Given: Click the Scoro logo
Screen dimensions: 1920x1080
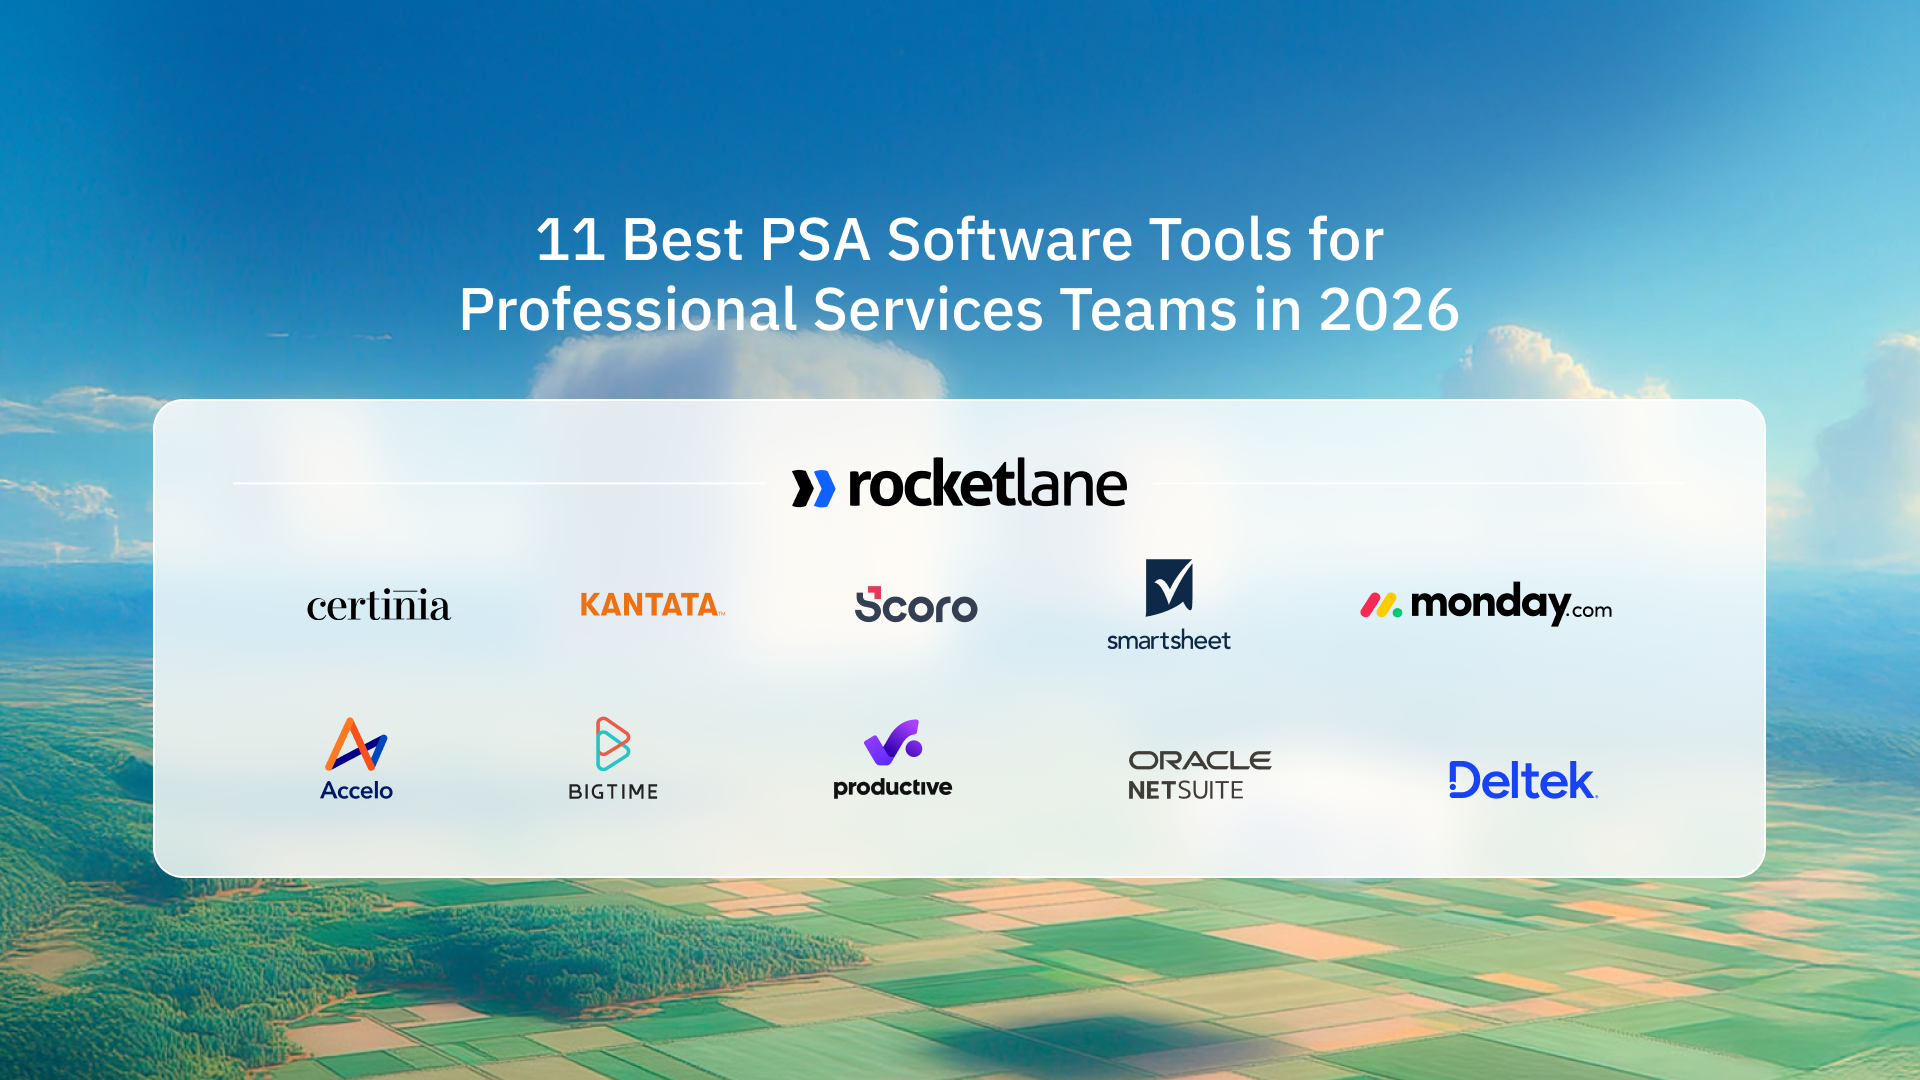Looking at the screenshot, I should coord(916,605).
